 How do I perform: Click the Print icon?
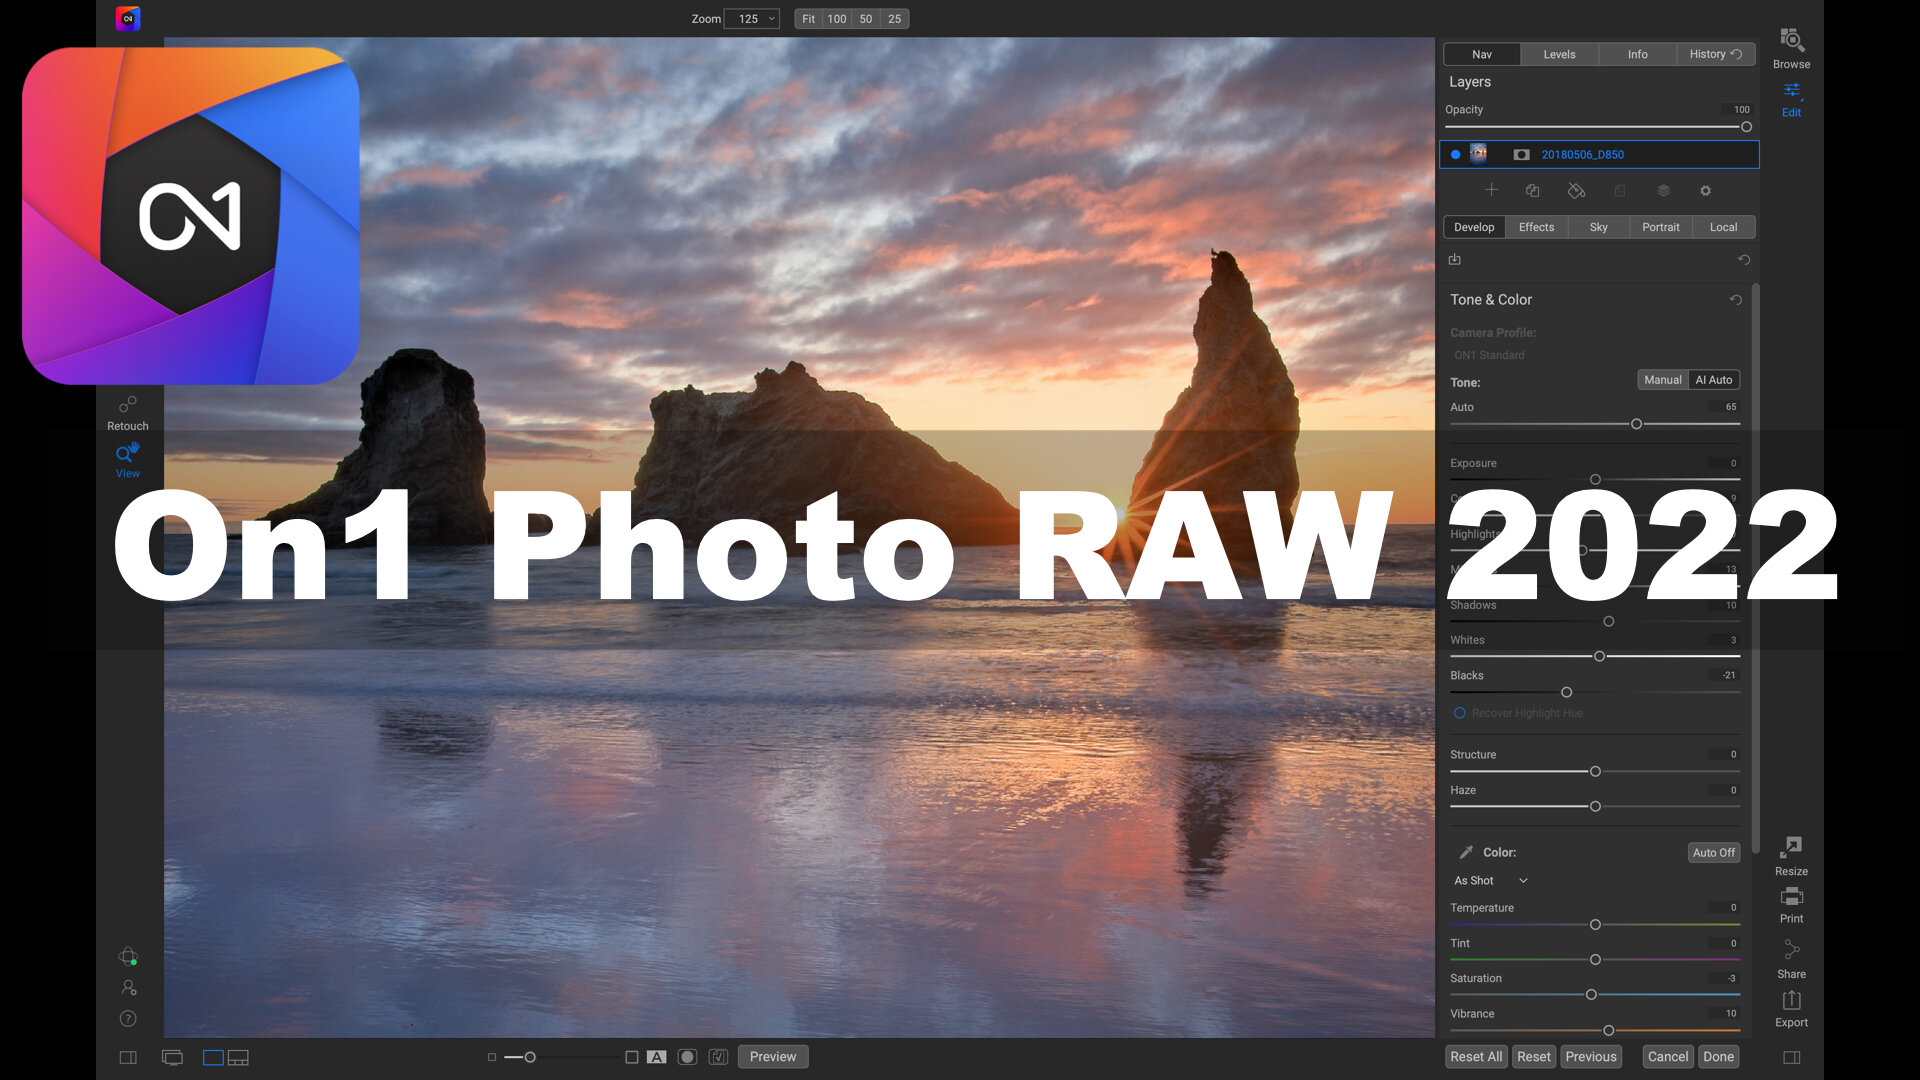pos(1791,897)
